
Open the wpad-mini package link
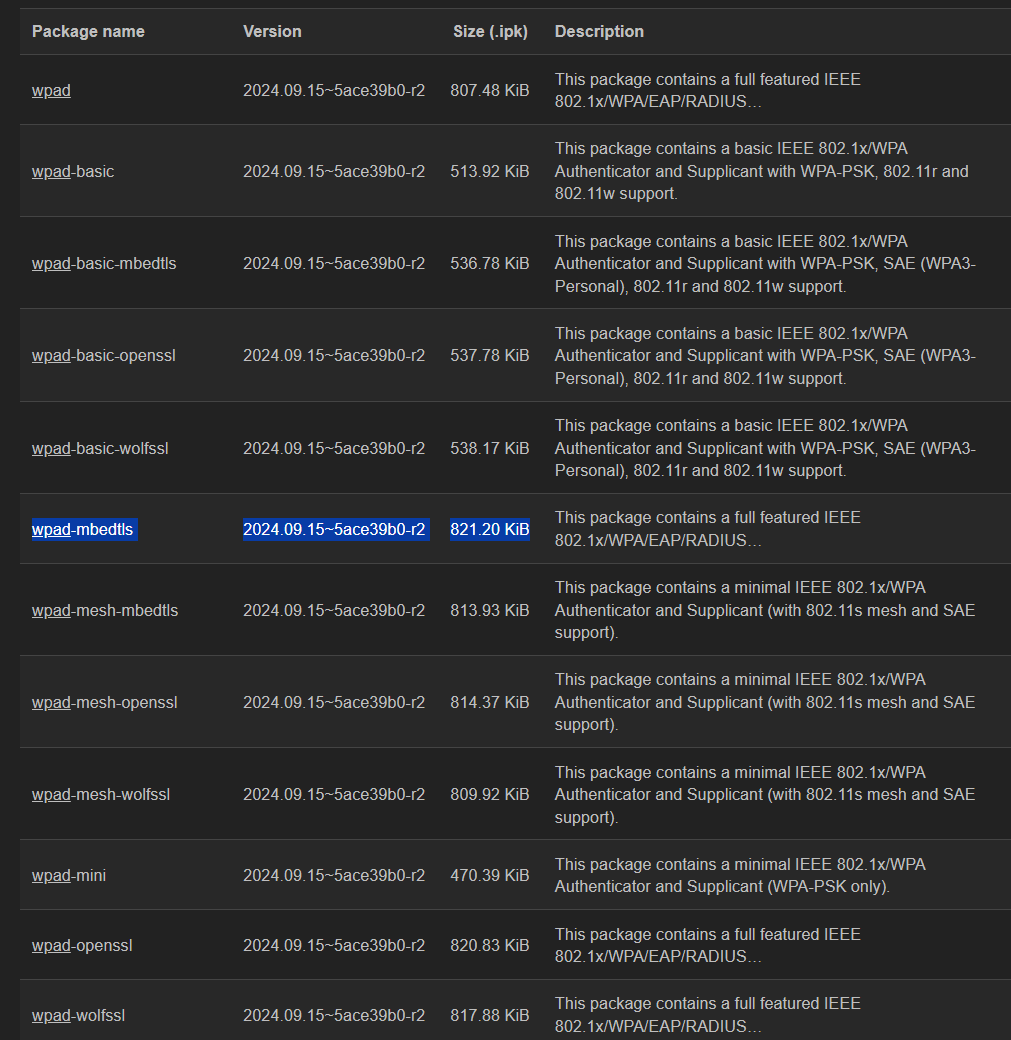pos(69,876)
